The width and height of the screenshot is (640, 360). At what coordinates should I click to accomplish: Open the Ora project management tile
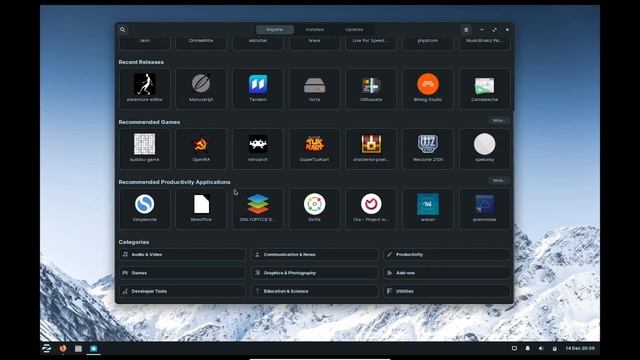pos(371,209)
